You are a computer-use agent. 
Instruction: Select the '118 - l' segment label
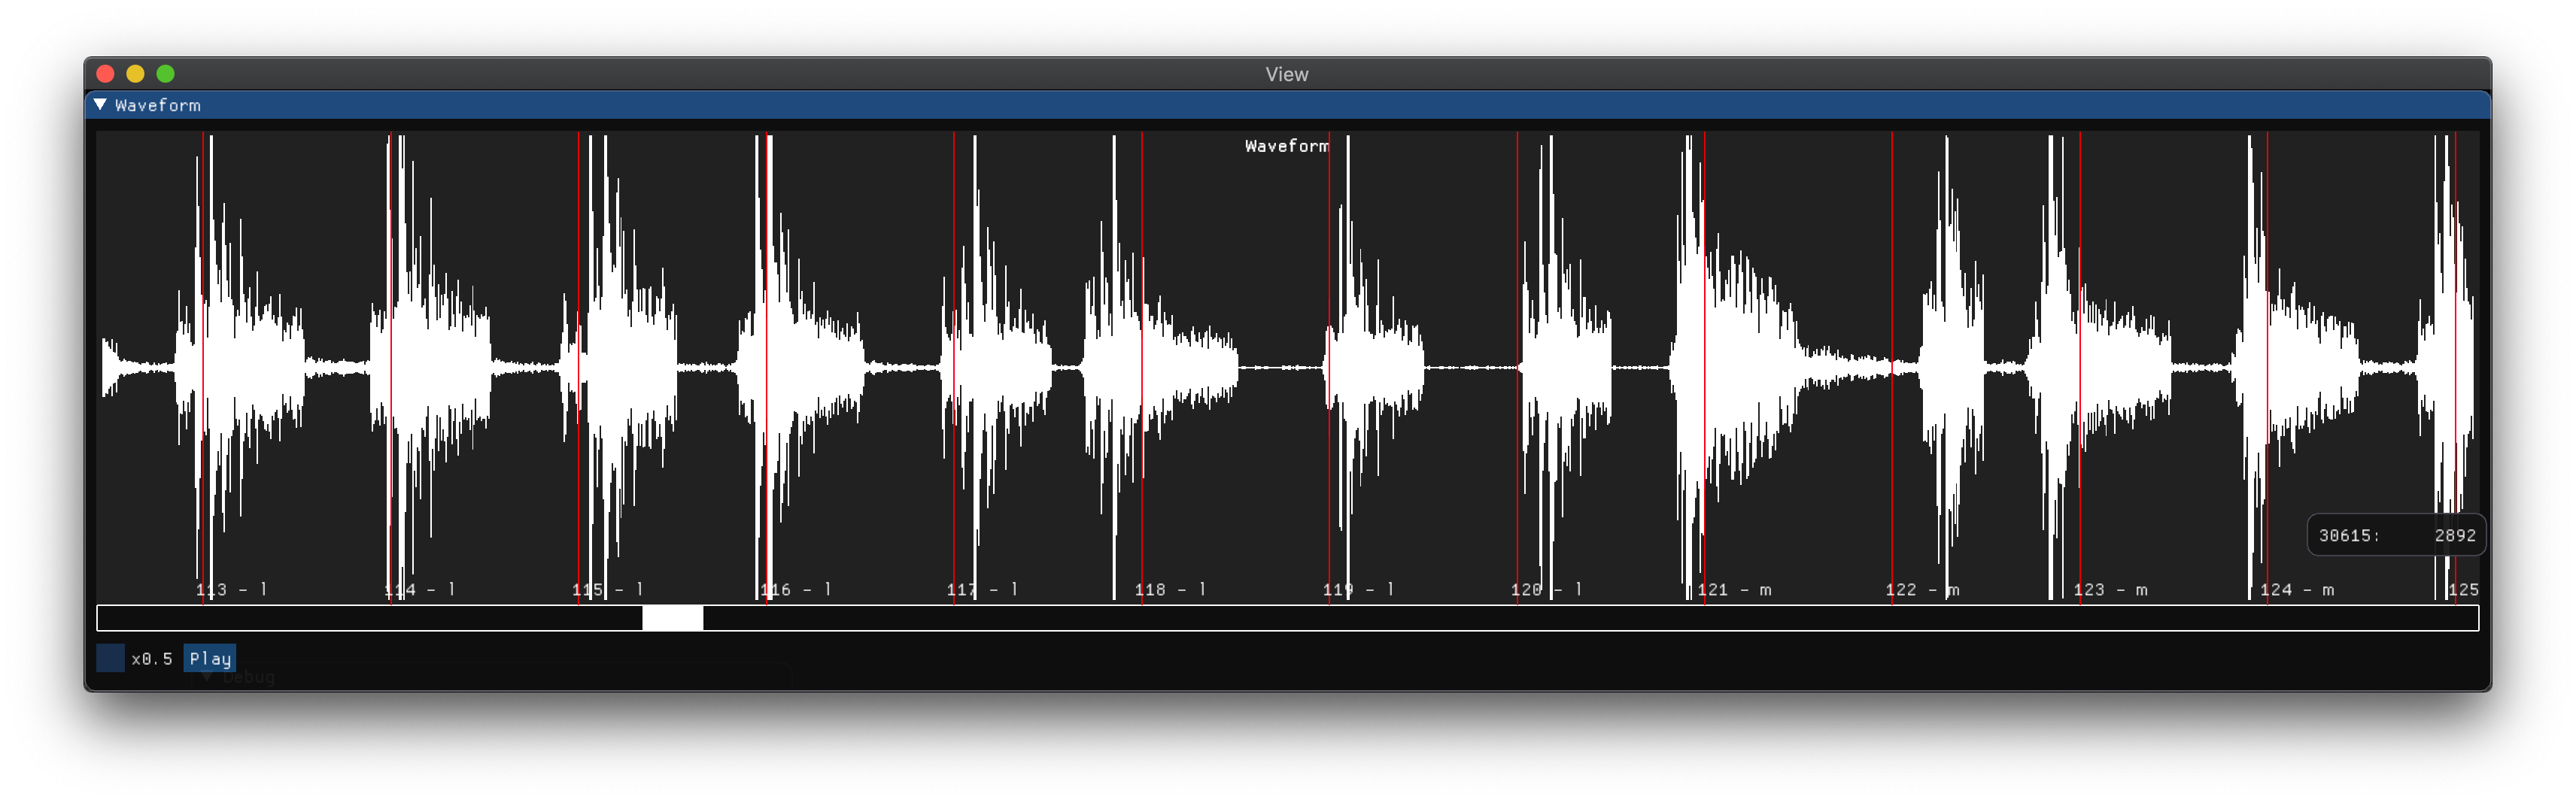pos(1170,590)
